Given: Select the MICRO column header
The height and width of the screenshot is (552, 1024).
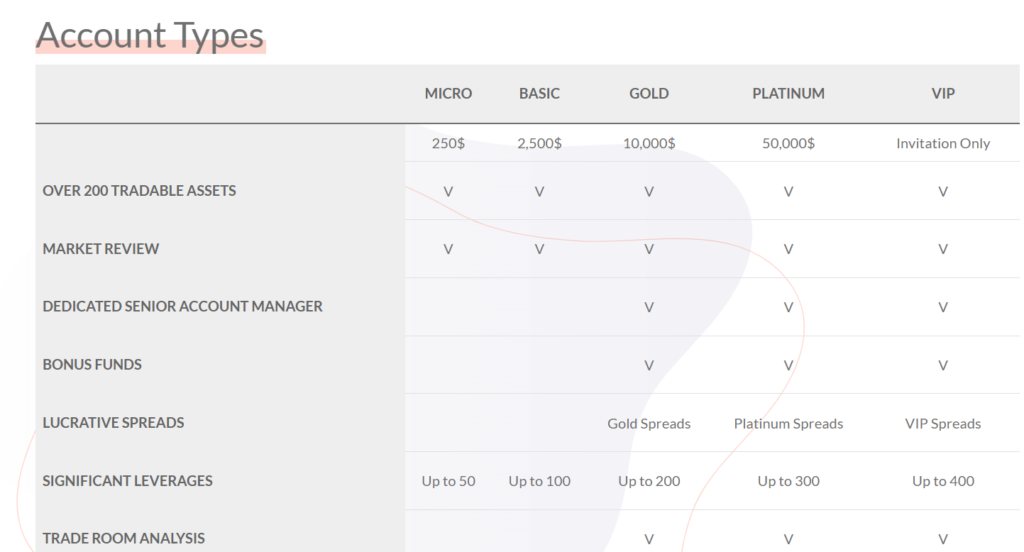Looking at the screenshot, I should coord(448,93).
